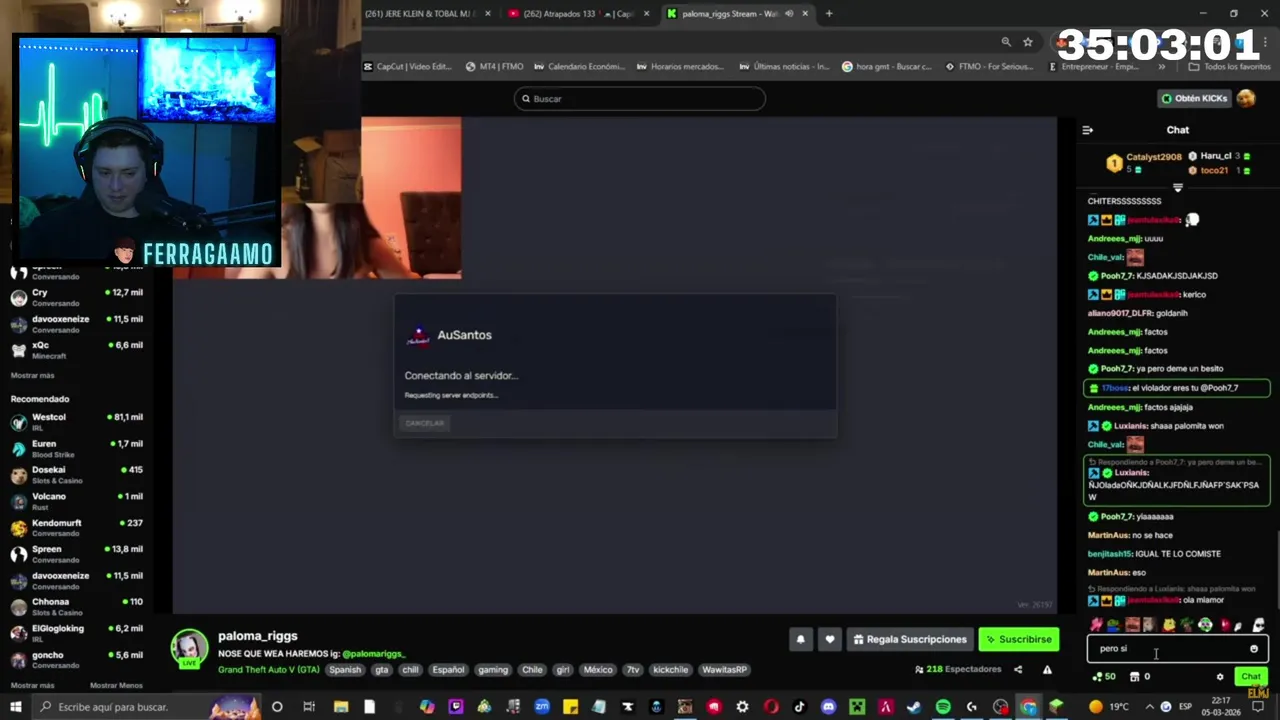The width and height of the screenshot is (1280, 720).
Task: Open File Explorer from the taskbar
Action: [x=341, y=707]
